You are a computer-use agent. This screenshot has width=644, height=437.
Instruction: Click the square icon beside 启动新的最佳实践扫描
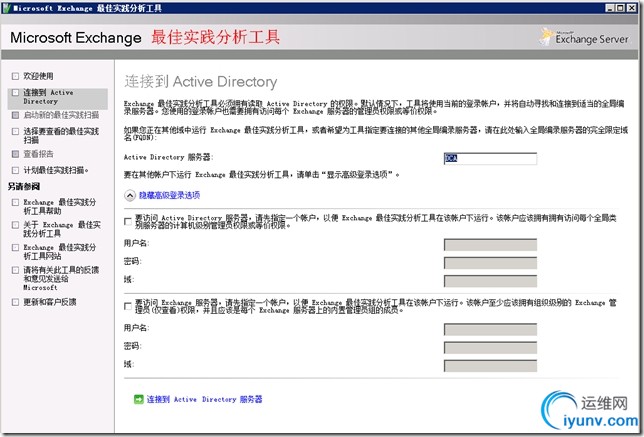(15, 115)
